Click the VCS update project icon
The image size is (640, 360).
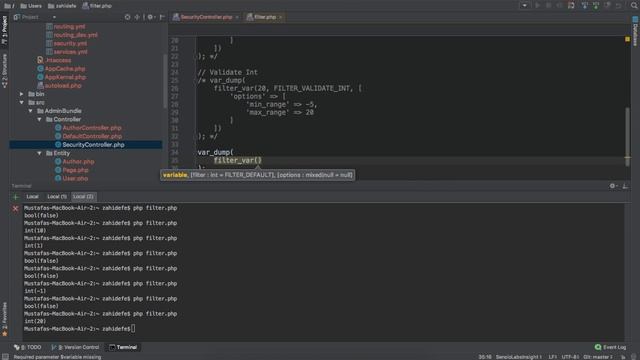click(x=584, y=5)
